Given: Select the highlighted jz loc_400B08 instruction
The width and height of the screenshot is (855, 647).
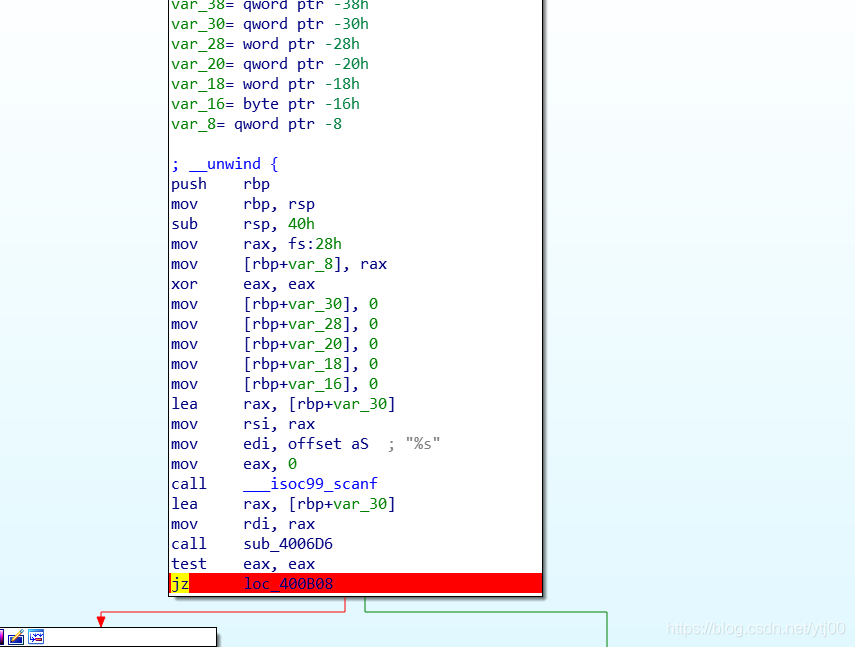Looking at the screenshot, I should pos(356,584).
